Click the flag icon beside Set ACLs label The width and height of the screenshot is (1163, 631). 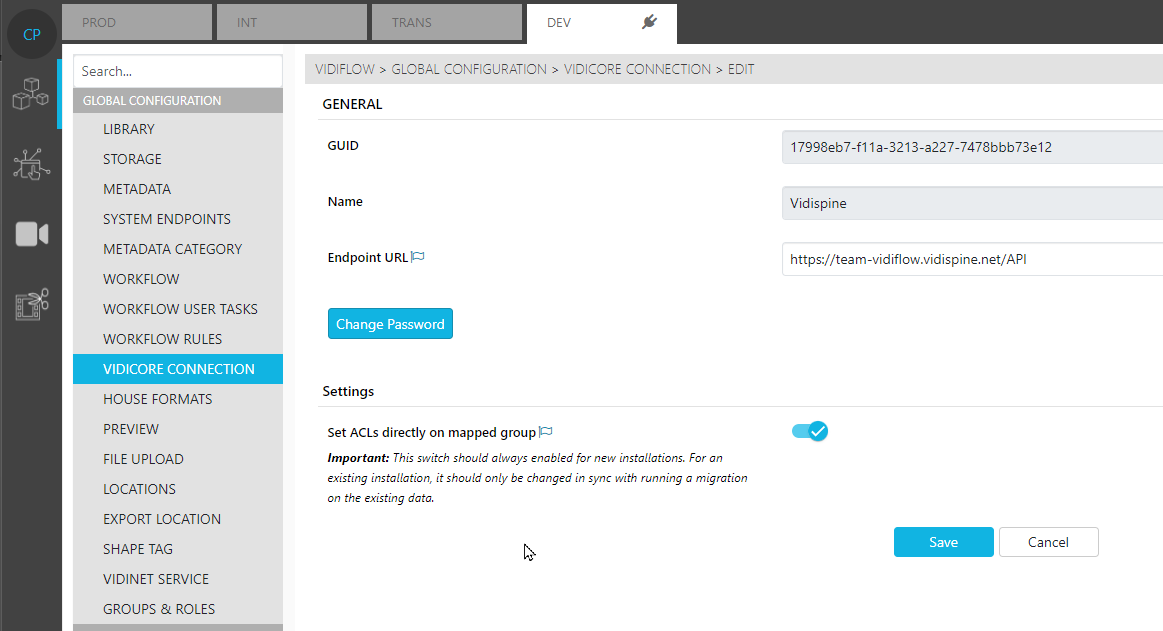pyautogui.click(x=546, y=432)
